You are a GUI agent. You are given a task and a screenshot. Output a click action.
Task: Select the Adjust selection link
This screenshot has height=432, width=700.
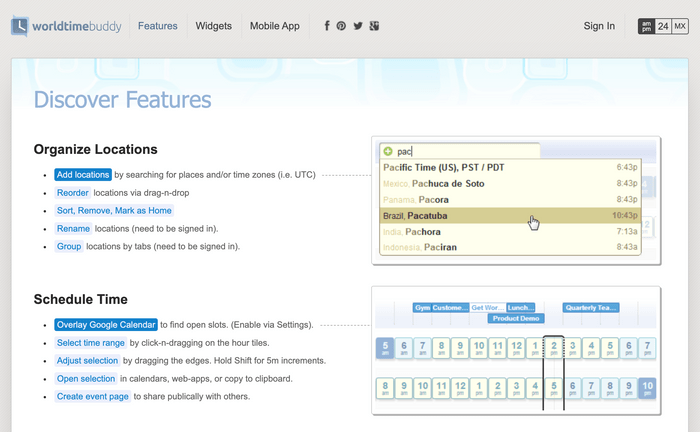coord(87,360)
